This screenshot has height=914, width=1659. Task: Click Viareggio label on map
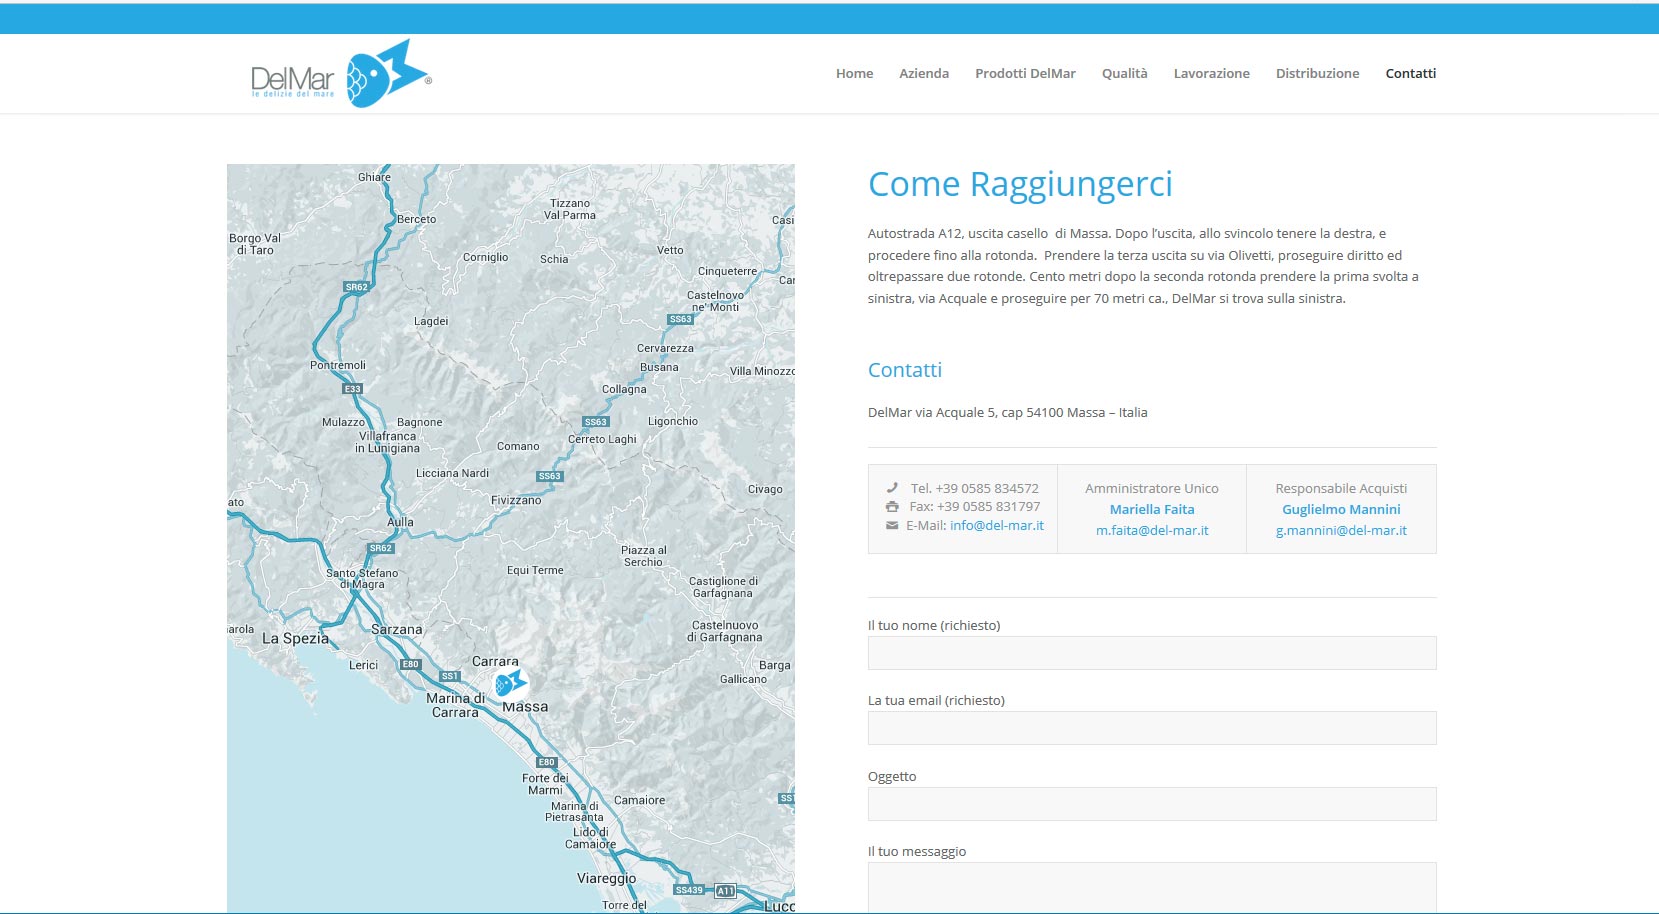[x=607, y=878]
